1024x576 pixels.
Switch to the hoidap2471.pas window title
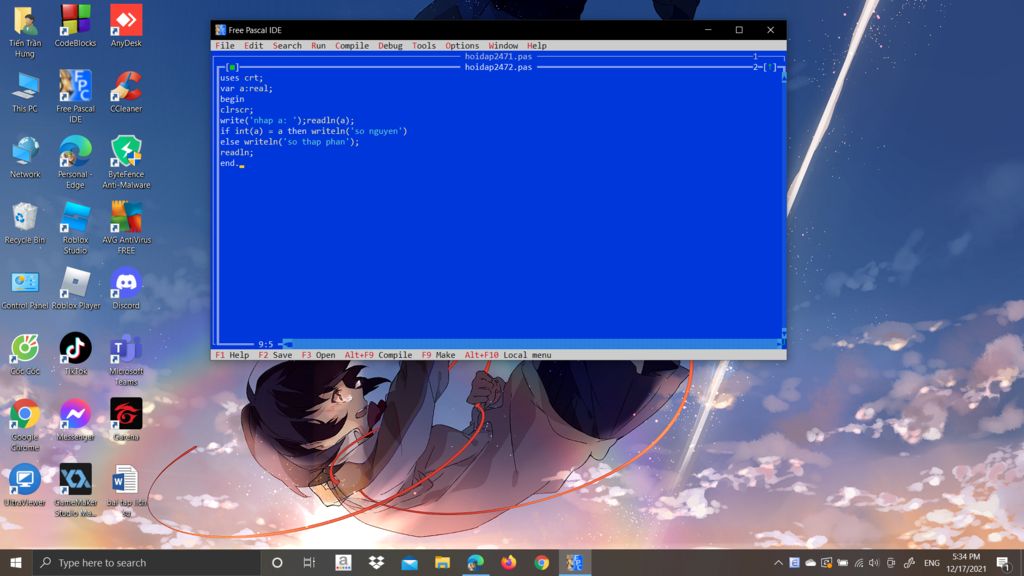[x=498, y=57]
